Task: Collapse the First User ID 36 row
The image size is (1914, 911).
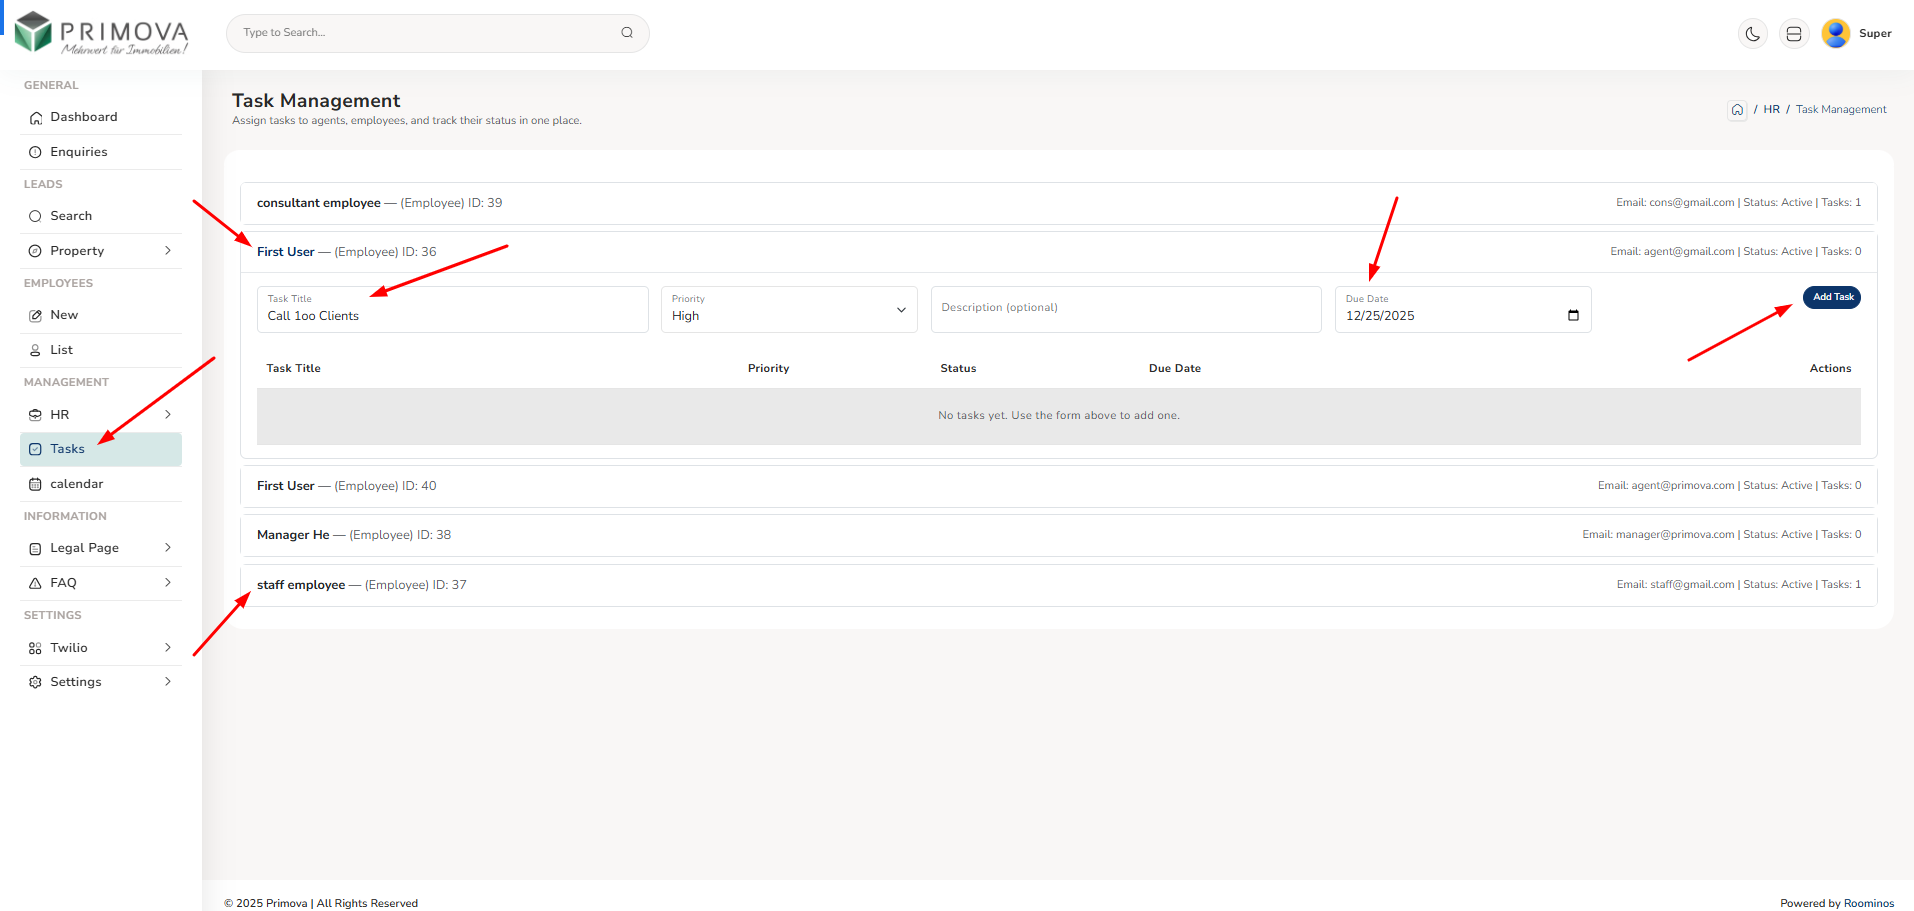Action: pos(286,252)
